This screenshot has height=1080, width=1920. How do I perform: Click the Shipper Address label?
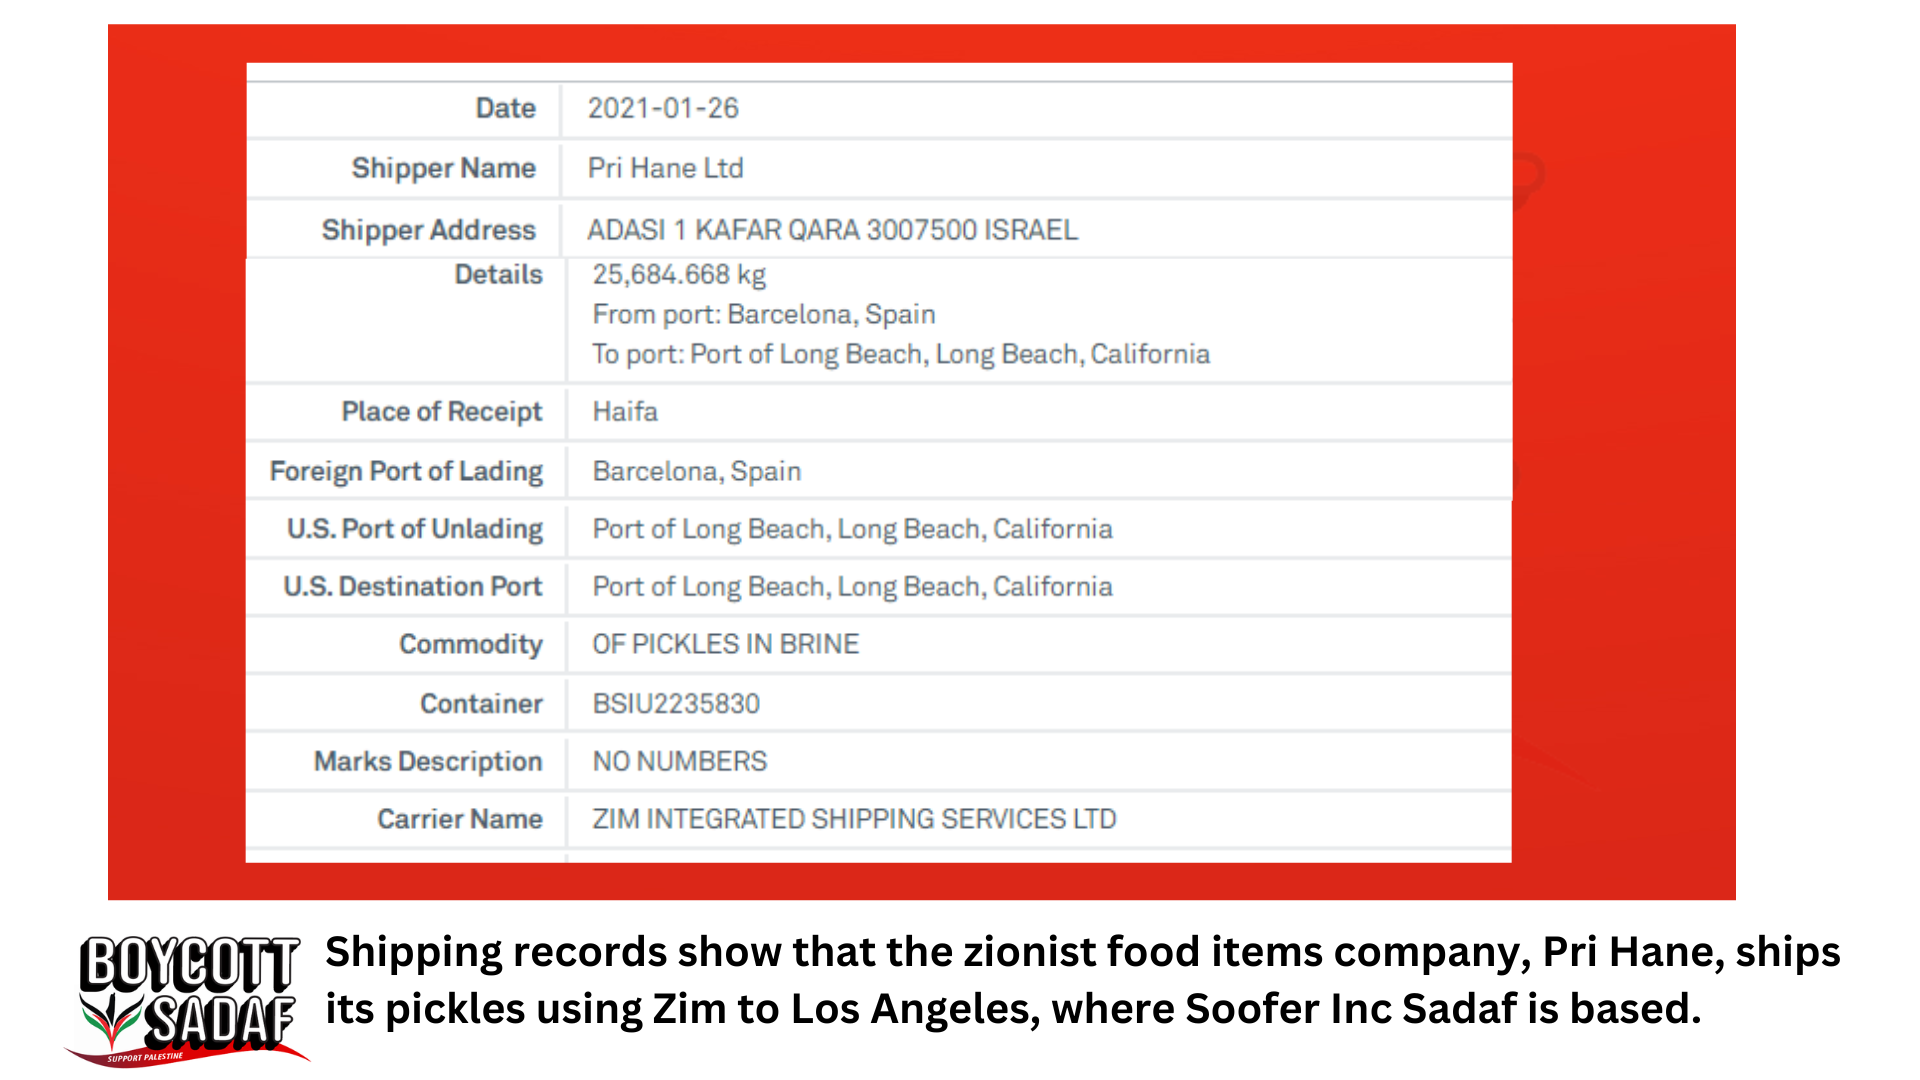(428, 230)
